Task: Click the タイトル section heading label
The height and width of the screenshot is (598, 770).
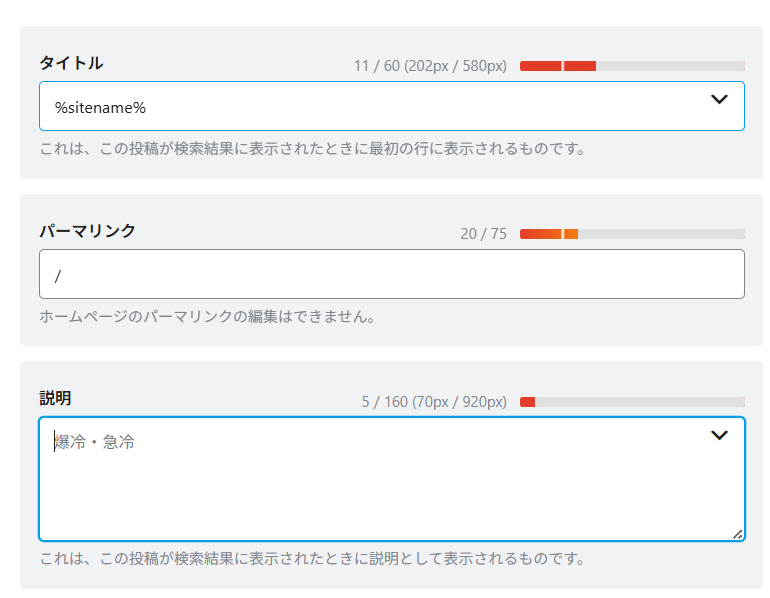Action: (71, 63)
